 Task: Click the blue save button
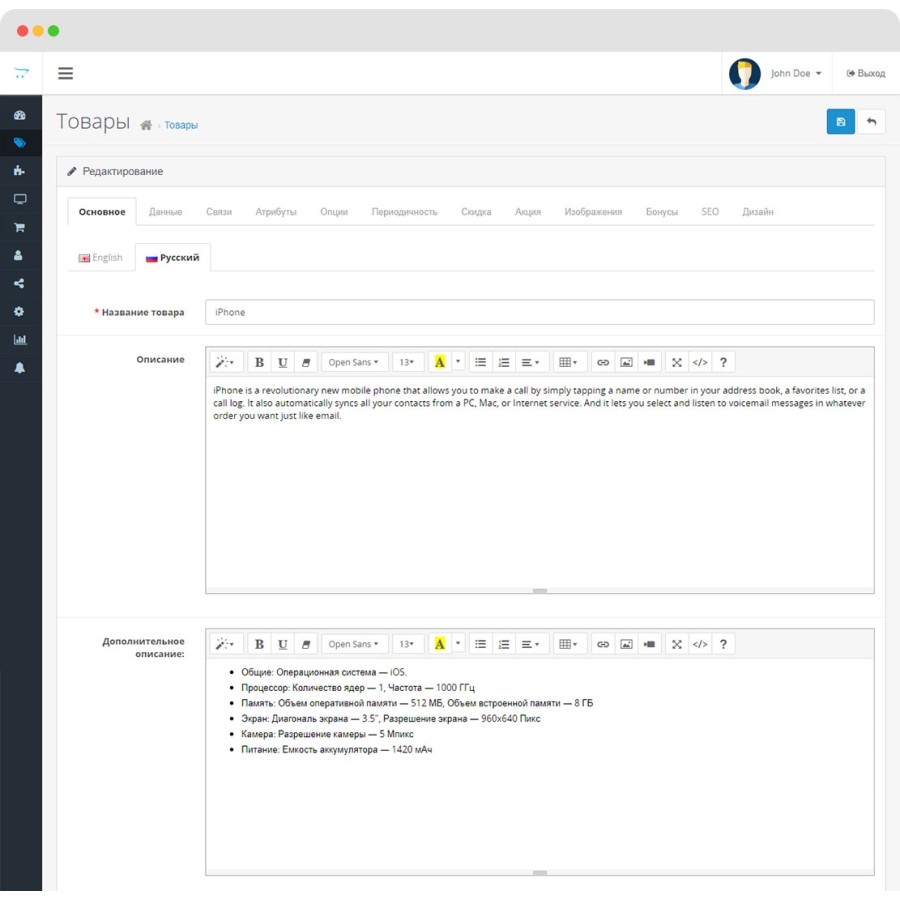coord(840,121)
